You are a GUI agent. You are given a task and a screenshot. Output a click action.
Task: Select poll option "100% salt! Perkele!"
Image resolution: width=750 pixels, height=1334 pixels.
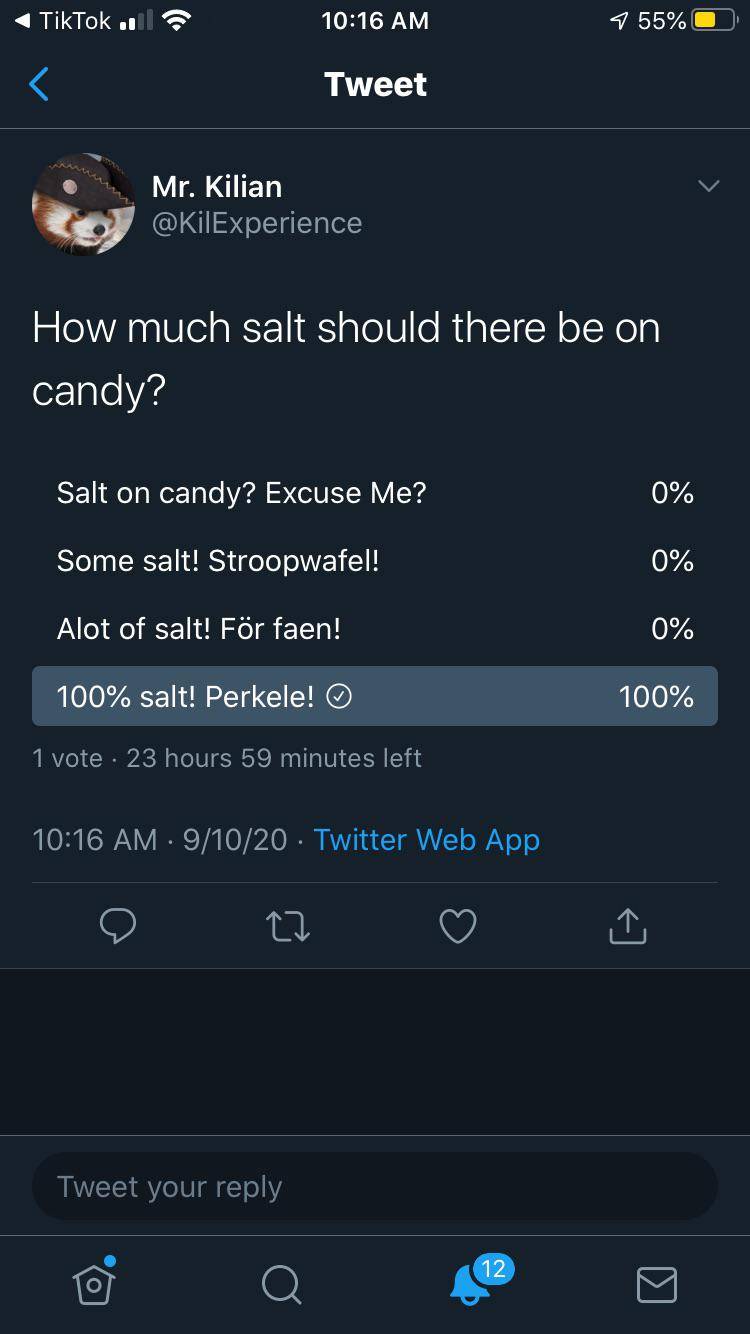click(x=374, y=696)
